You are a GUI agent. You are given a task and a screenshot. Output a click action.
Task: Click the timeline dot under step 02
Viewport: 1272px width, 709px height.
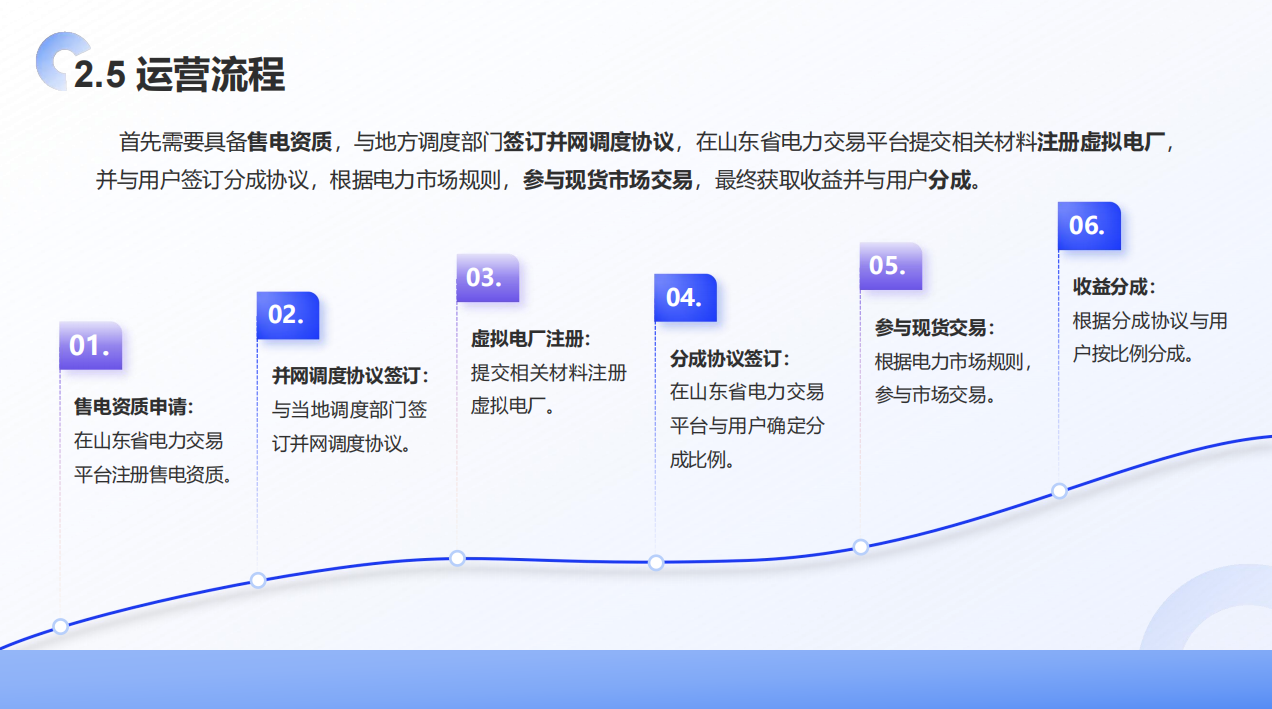tap(258, 580)
